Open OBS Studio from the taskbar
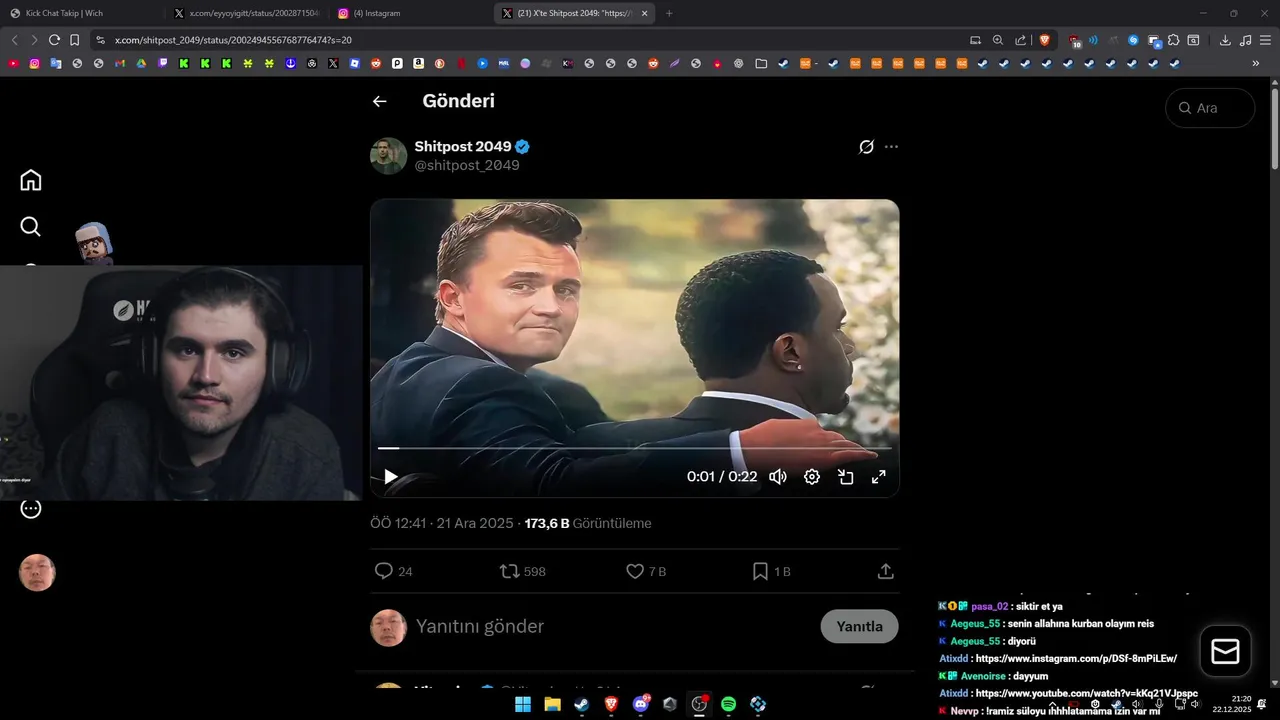The height and width of the screenshot is (720, 1280). pos(699,704)
